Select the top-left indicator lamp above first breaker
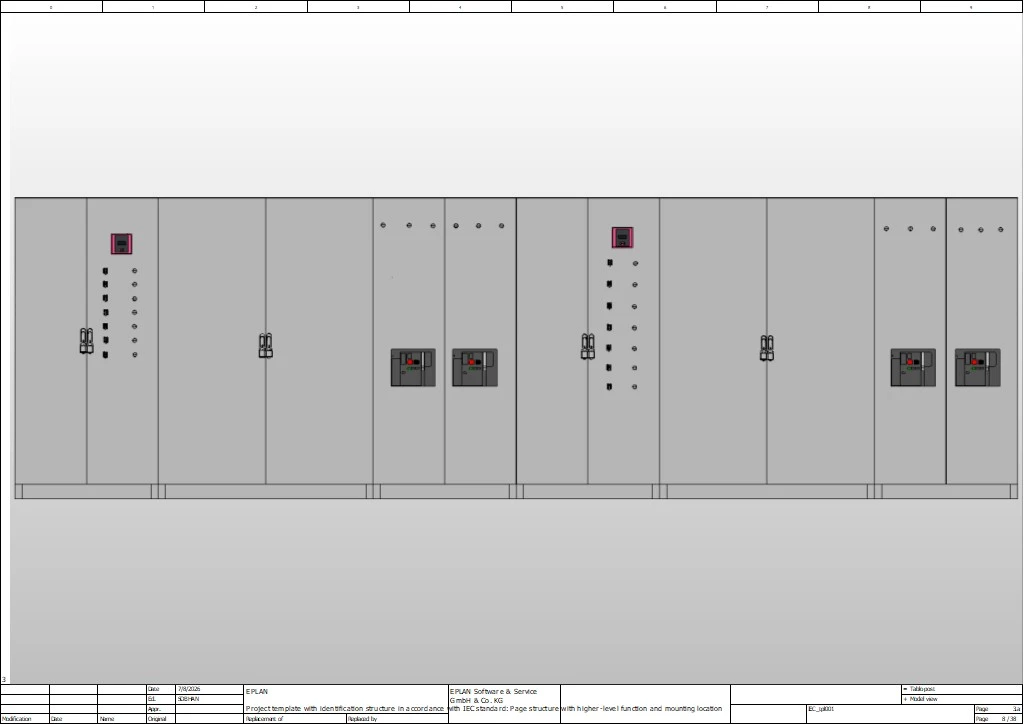 383,225
